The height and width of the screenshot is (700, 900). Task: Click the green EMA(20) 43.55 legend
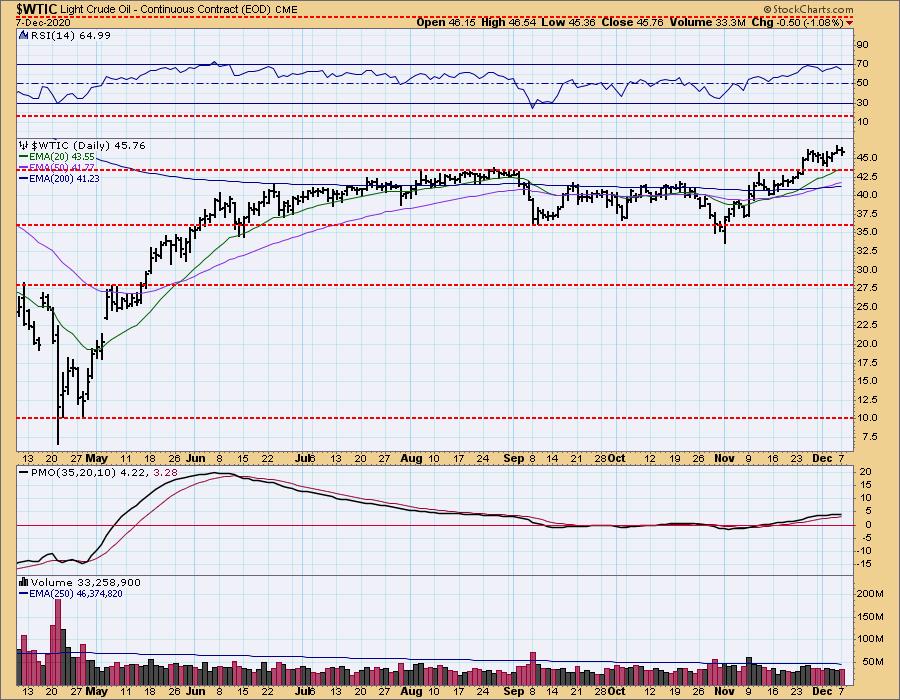click(x=57, y=156)
